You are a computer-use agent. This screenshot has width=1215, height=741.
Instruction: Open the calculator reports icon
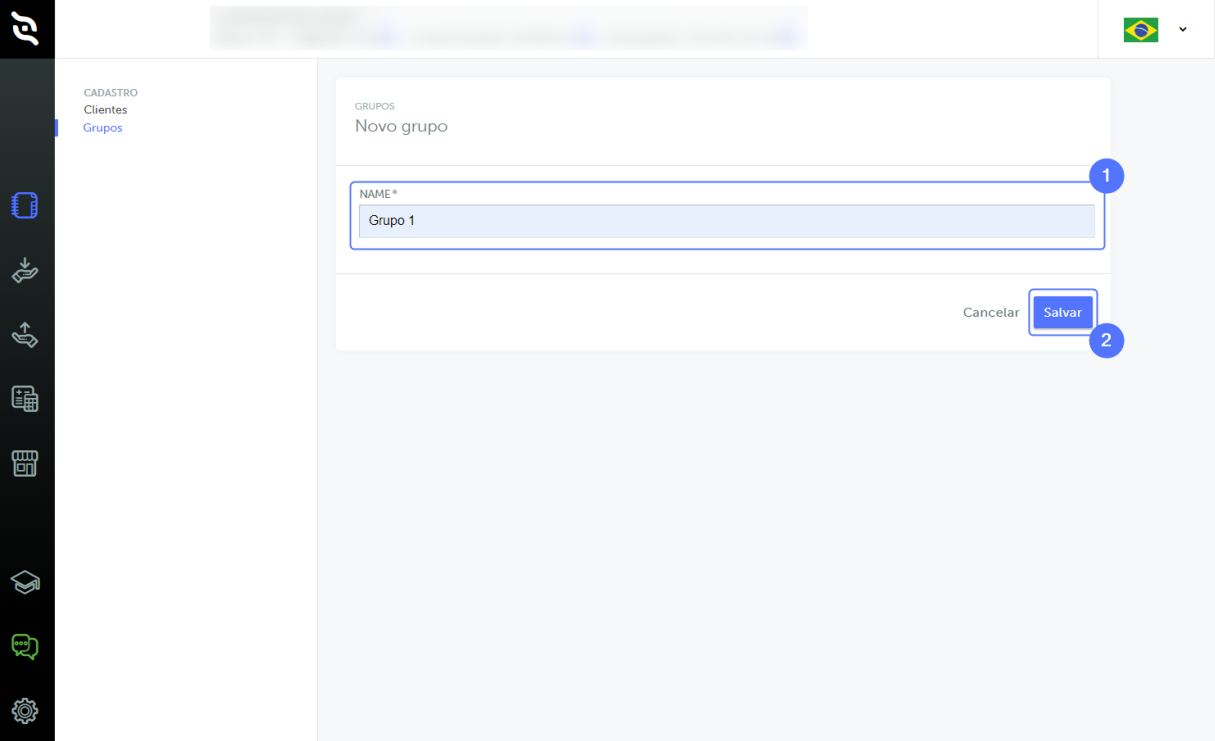tap(25, 399)
